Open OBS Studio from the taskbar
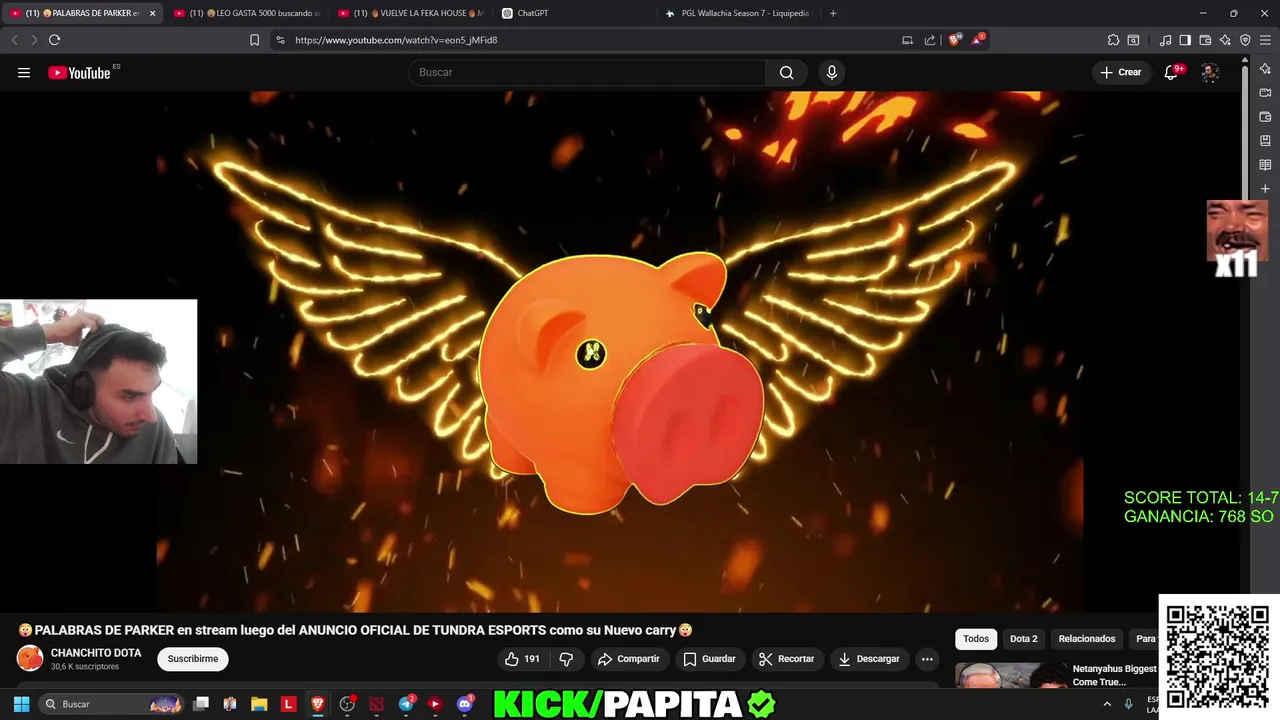The image size is (1280, 720). 347,704
